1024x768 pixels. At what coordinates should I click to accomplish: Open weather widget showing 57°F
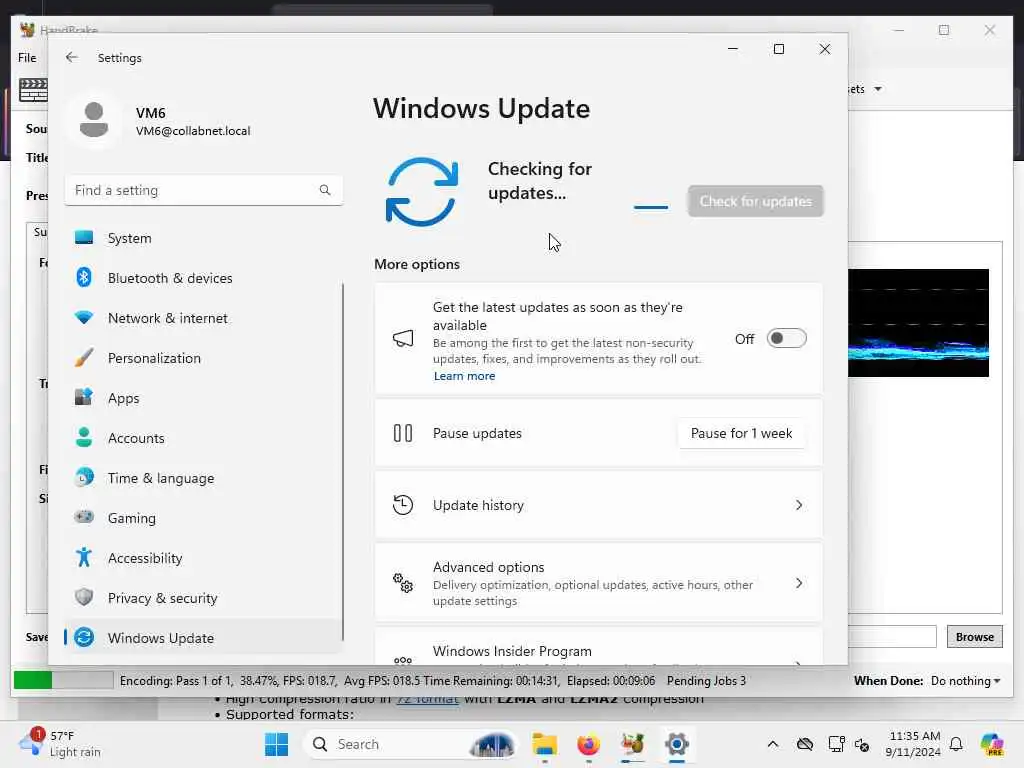pyautogui.click(x=60, y=743)
